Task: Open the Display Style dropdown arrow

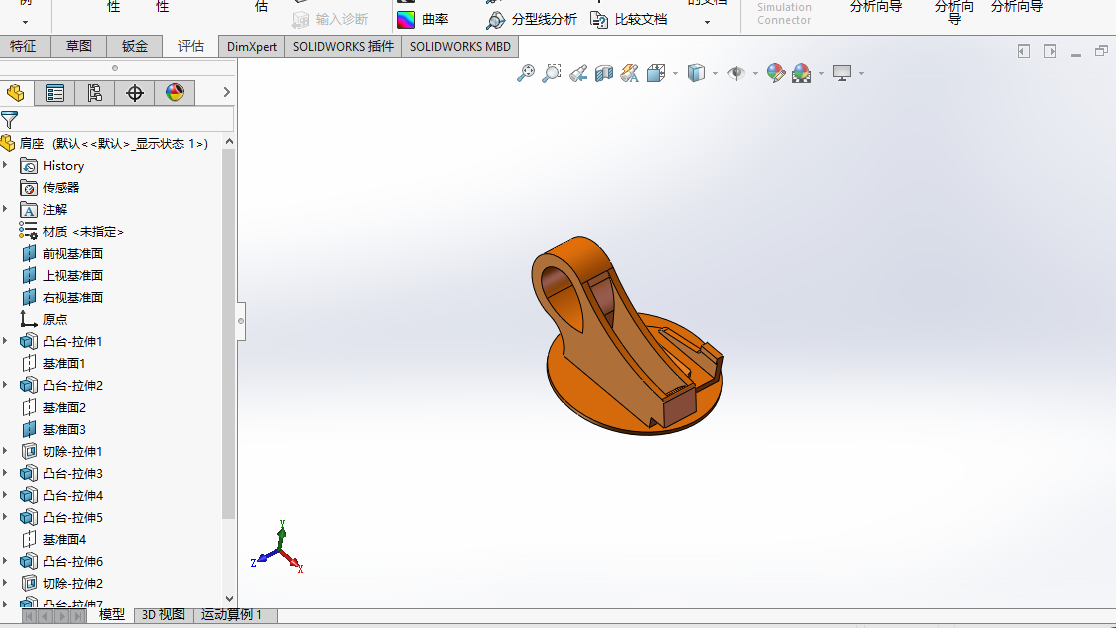Action: click(715, 73)
